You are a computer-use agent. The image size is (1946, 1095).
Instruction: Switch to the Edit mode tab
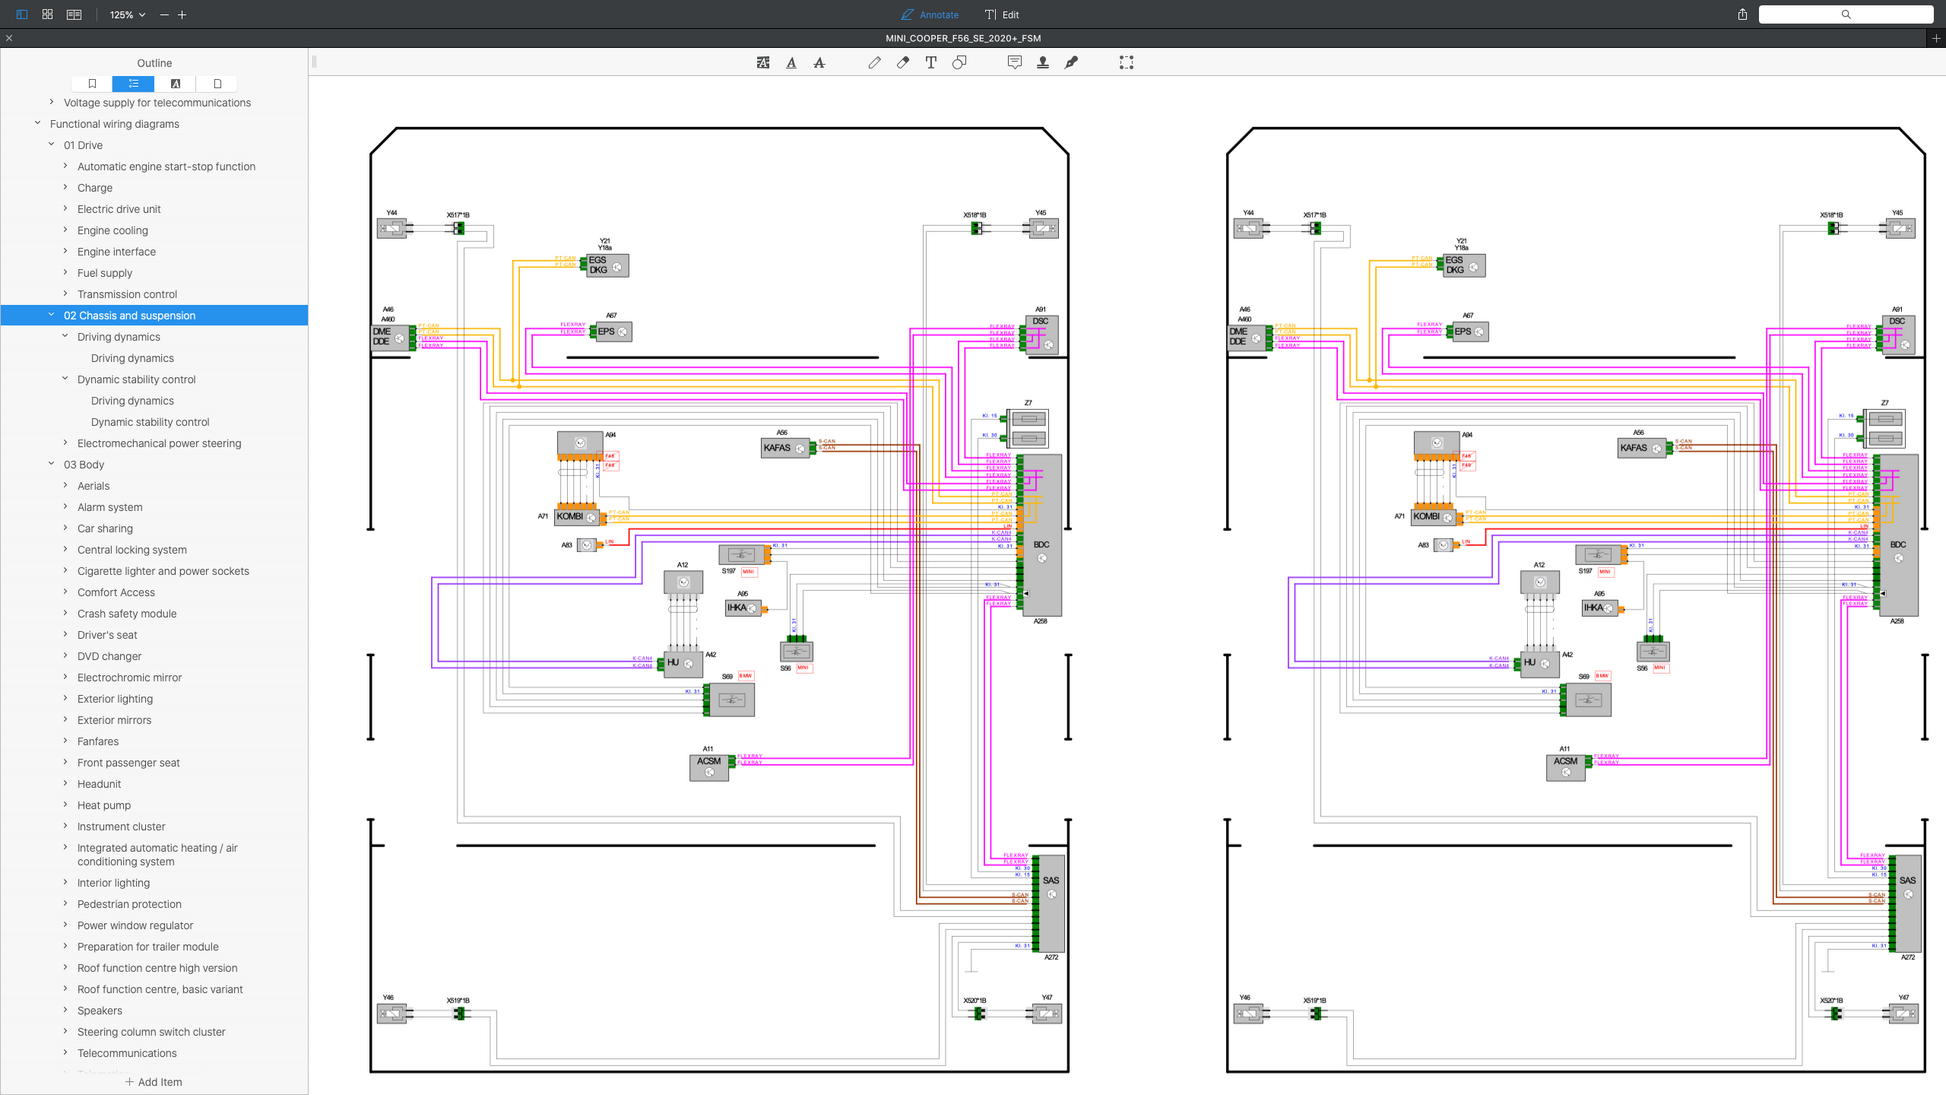tap(1002, 15)
